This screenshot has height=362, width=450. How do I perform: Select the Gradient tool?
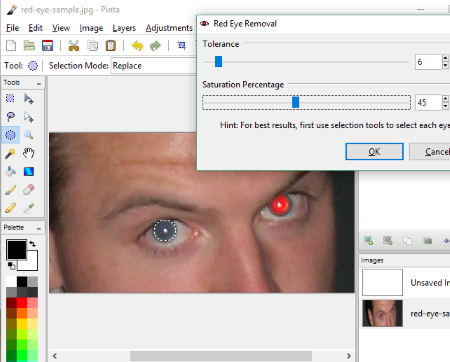click(29, 171)
